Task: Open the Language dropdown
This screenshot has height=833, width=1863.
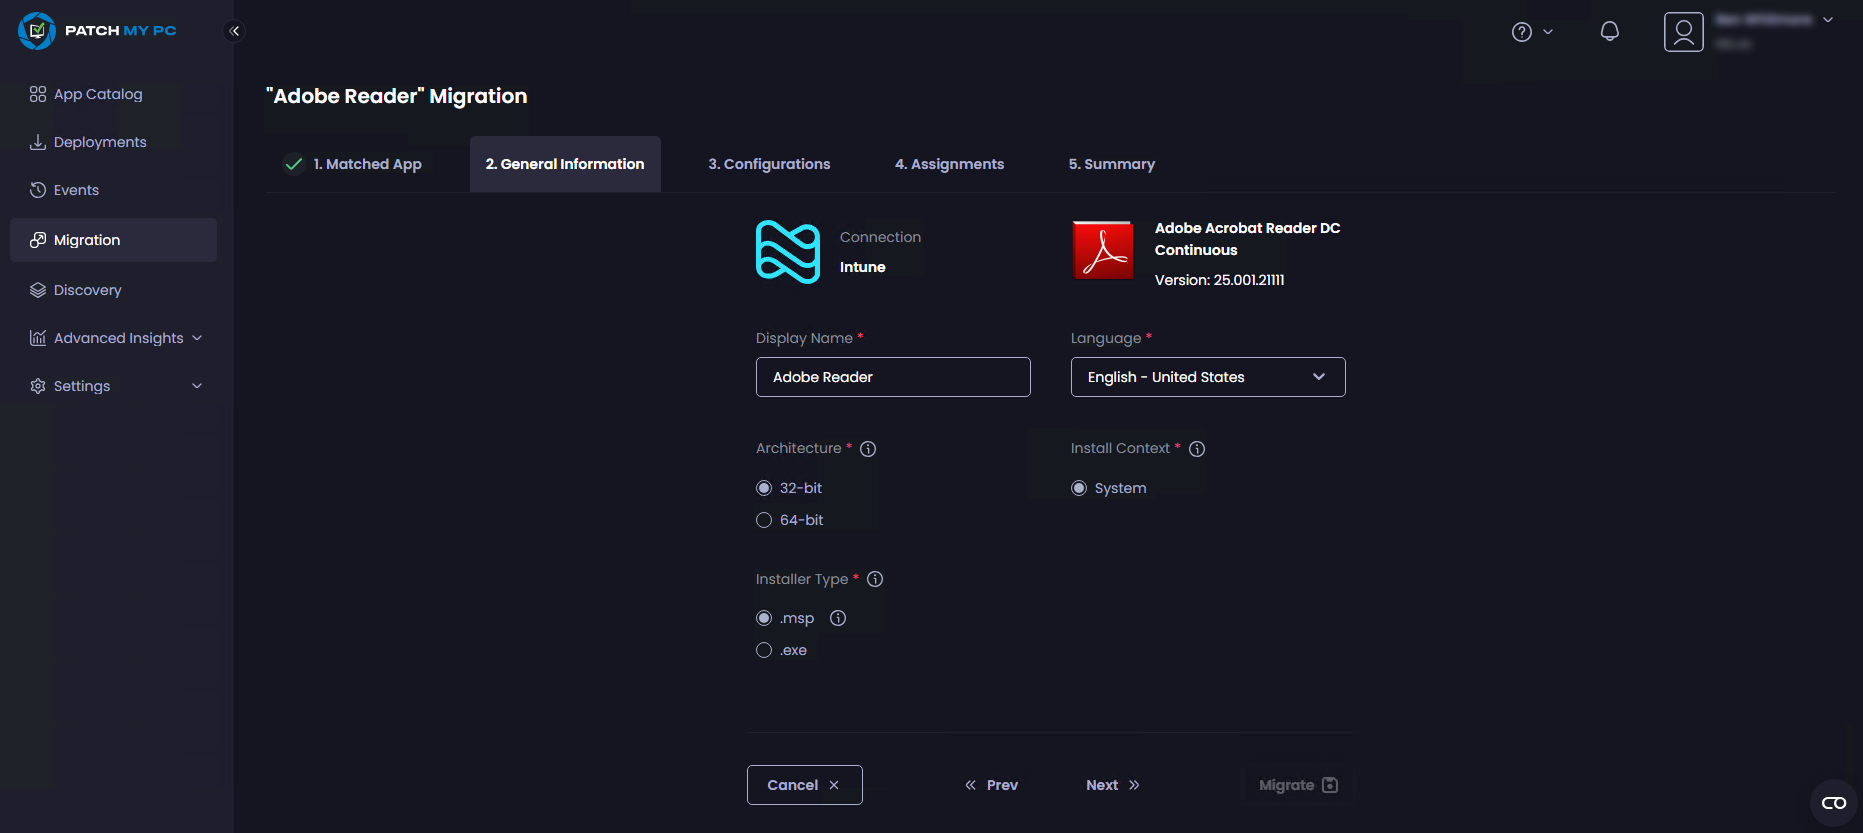Action: tap(1208, 377)
